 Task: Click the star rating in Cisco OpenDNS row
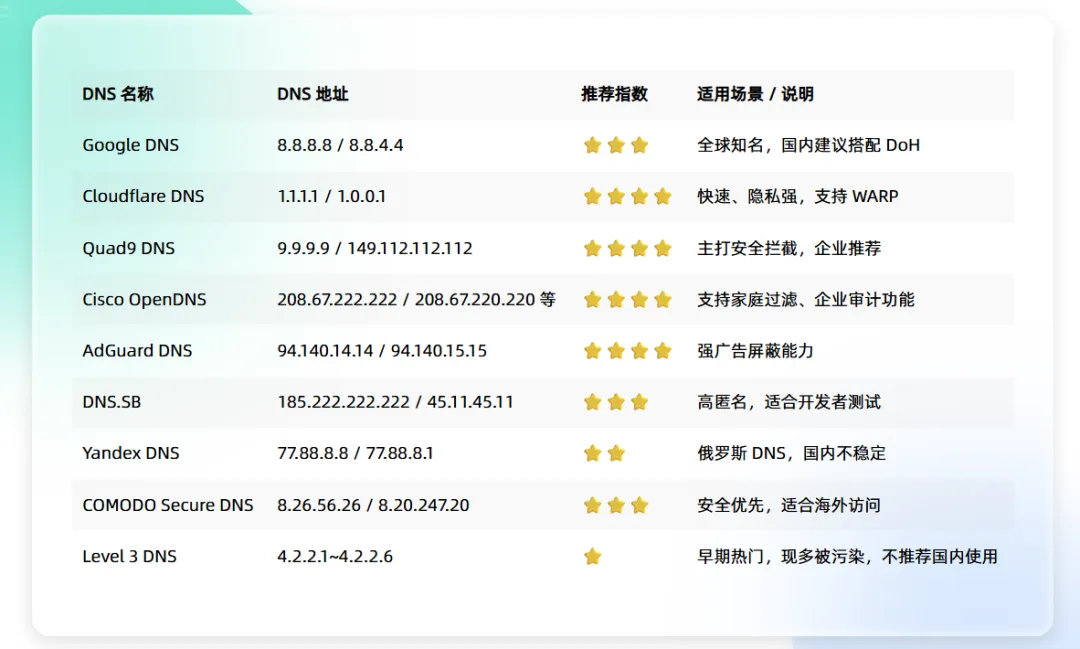[627, 300]
